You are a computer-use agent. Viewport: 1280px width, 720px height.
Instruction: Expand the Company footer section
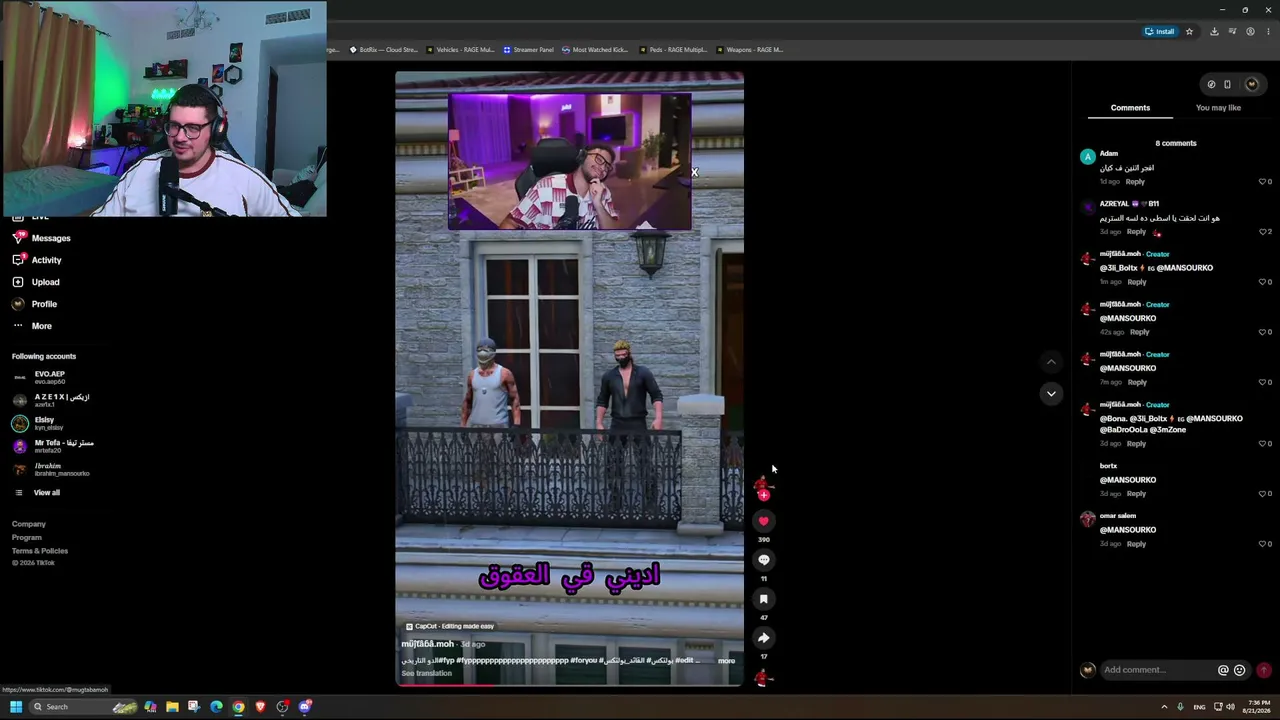(x=29, y=524)
